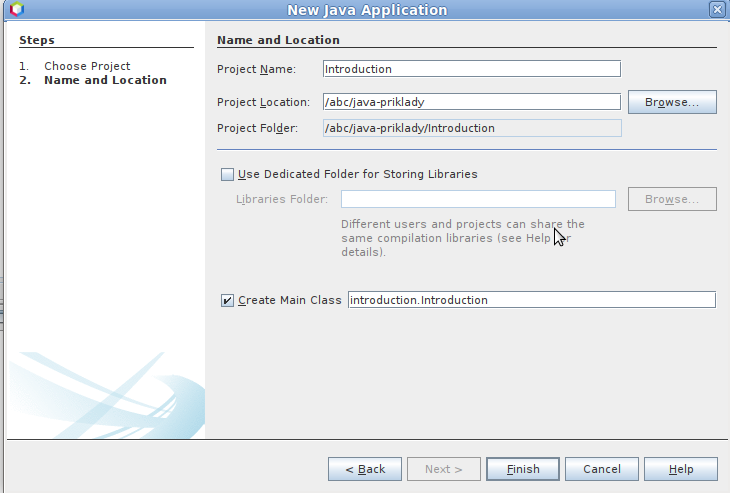Click into the Project Name field
Screen dimensions: 730x493
471,69
